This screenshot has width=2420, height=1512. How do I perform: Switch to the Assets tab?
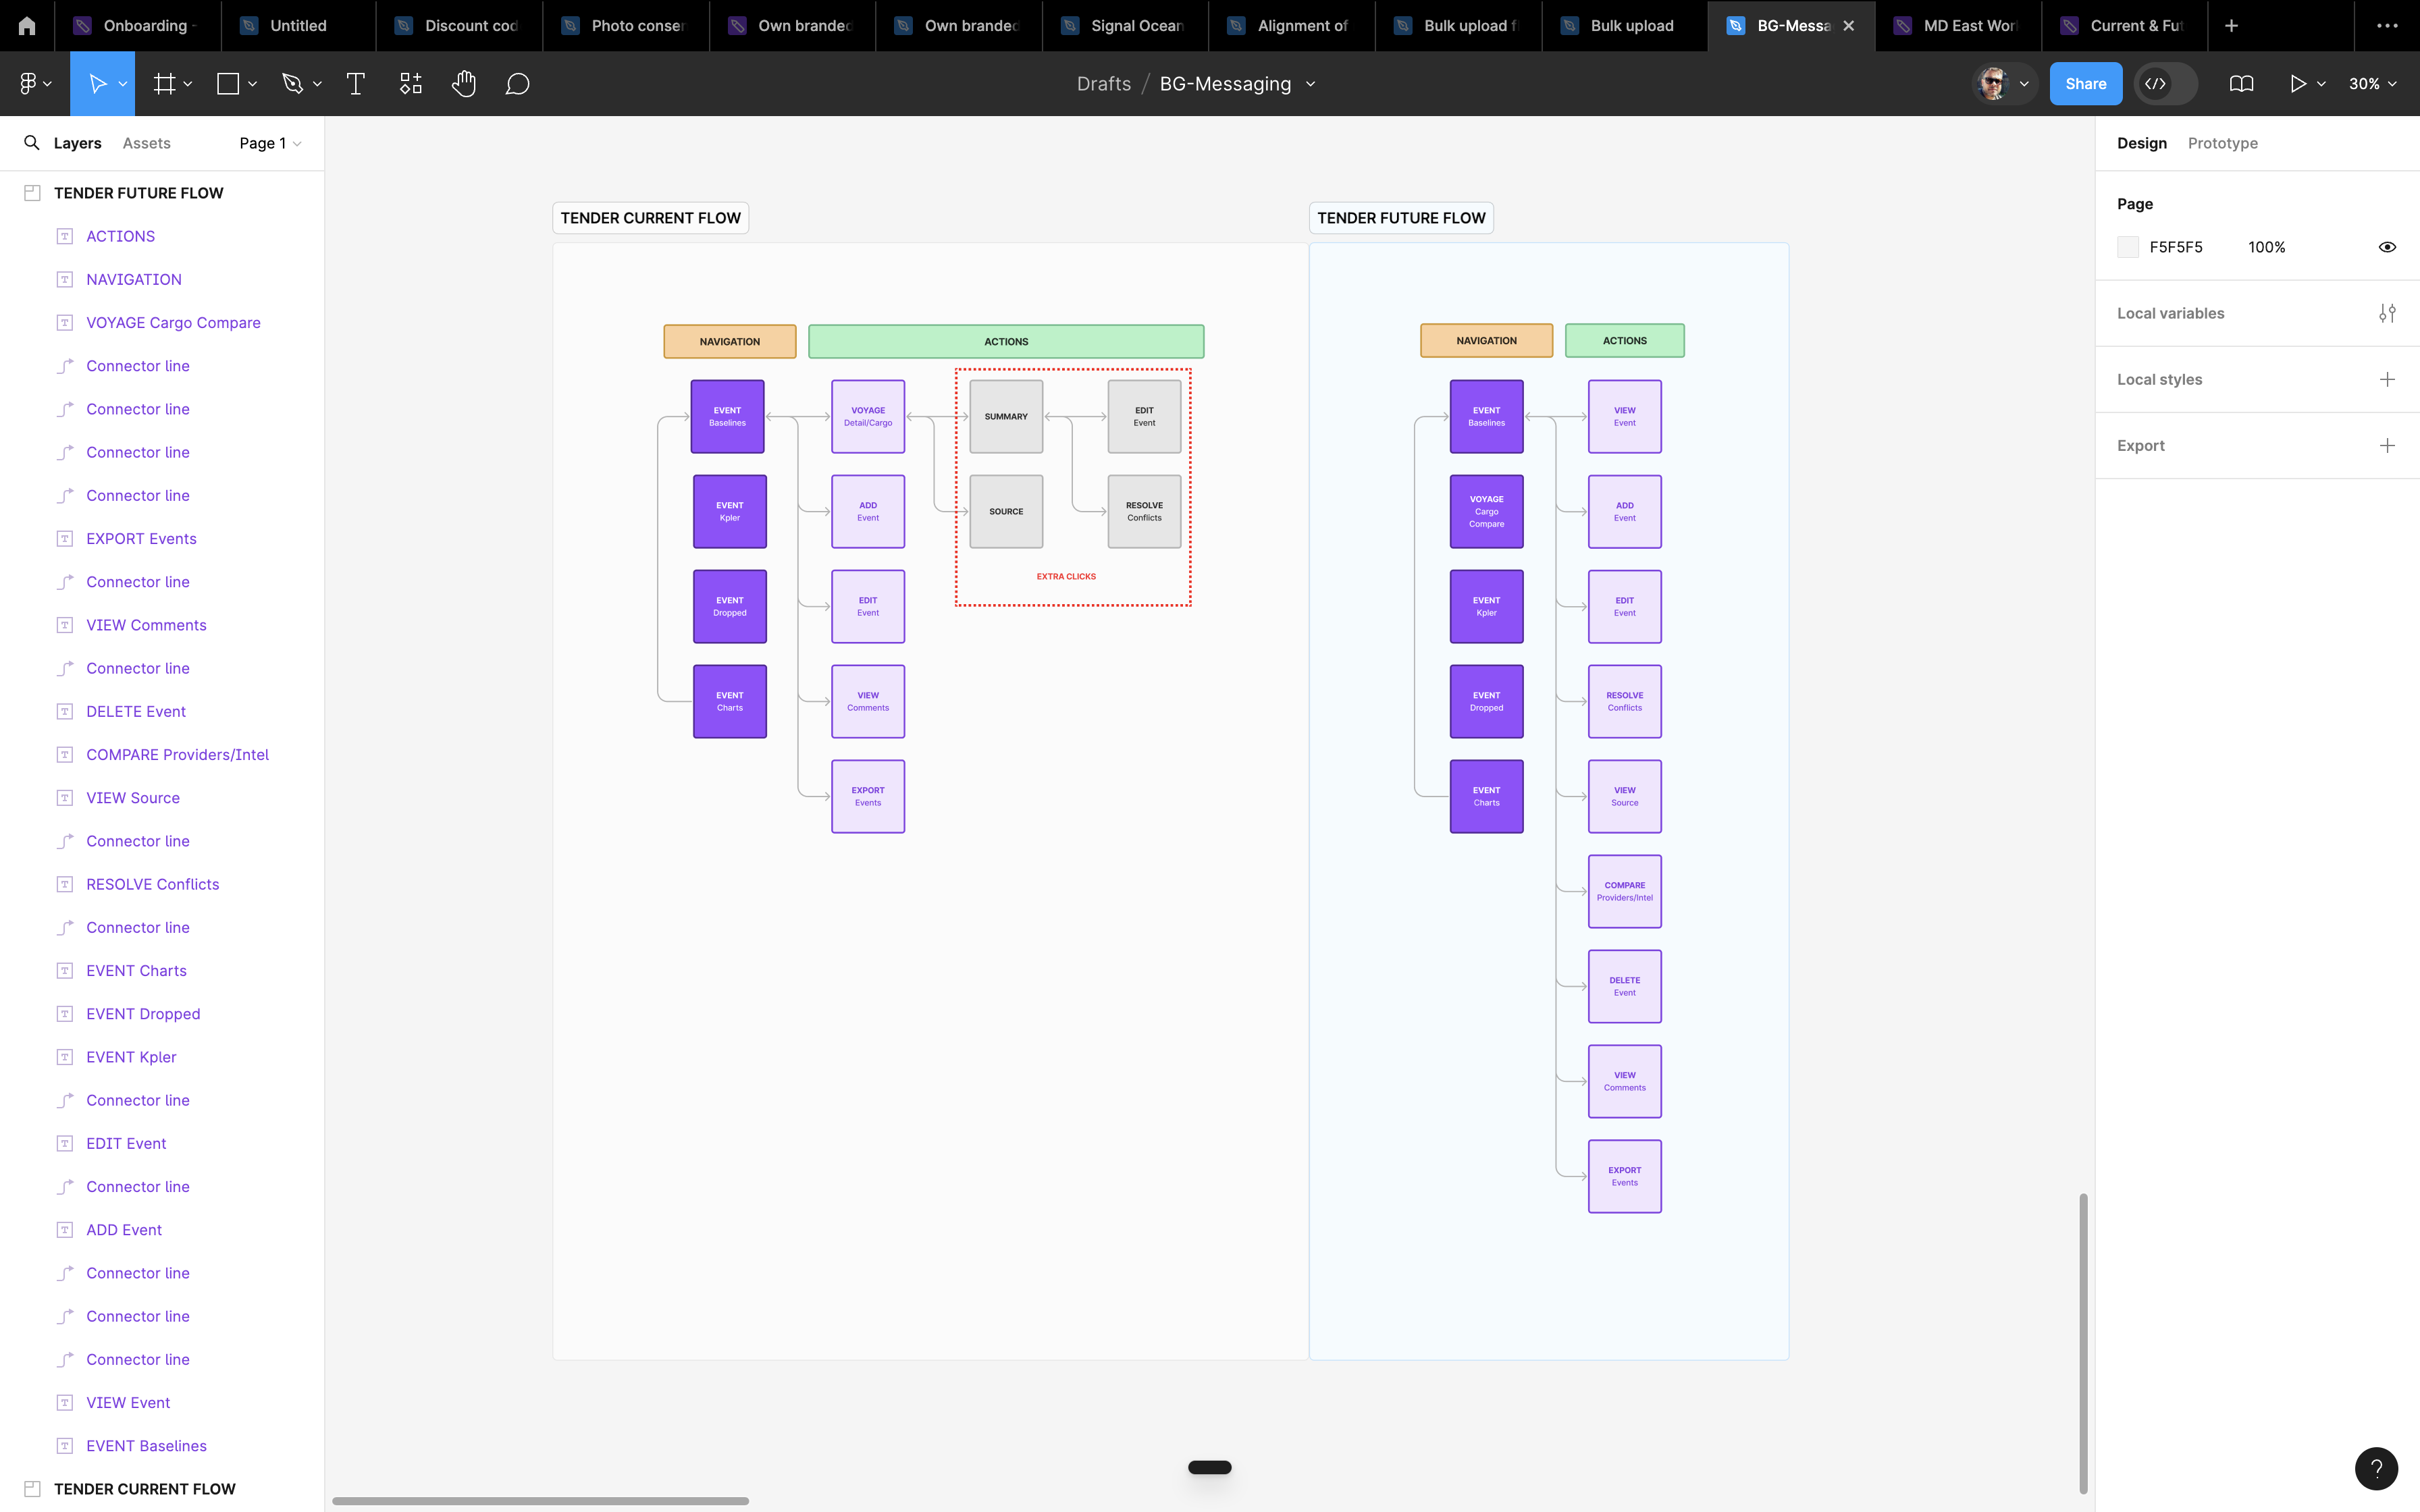click(146, 143)
